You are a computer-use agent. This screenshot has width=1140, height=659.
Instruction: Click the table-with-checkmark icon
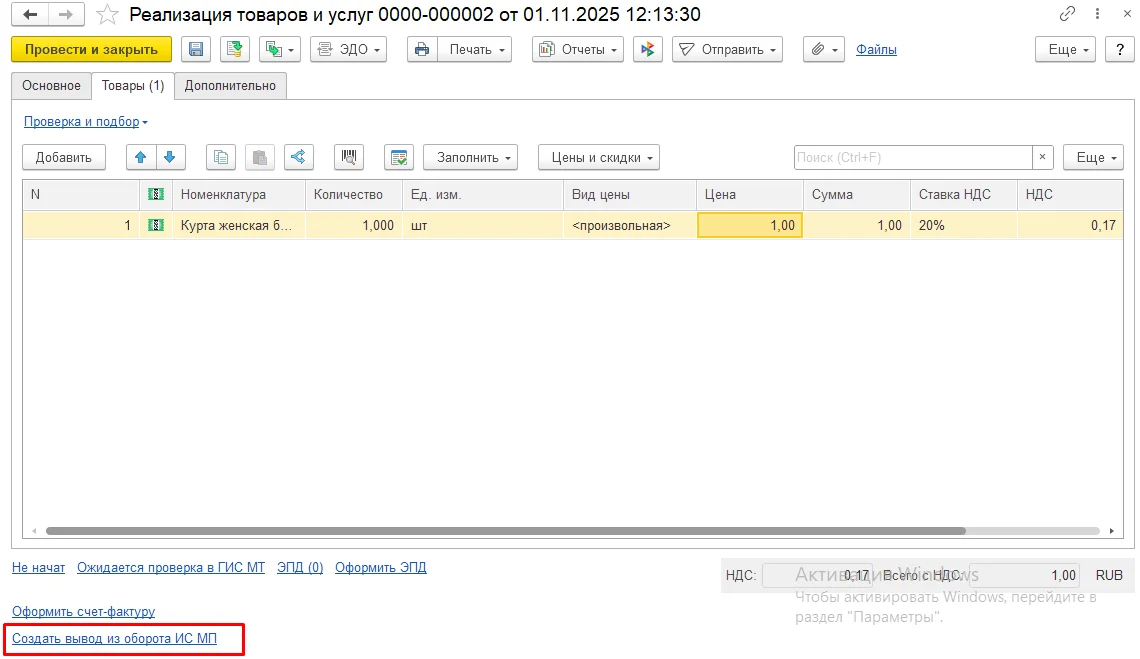pyautogui.click(x=398, y=157)
